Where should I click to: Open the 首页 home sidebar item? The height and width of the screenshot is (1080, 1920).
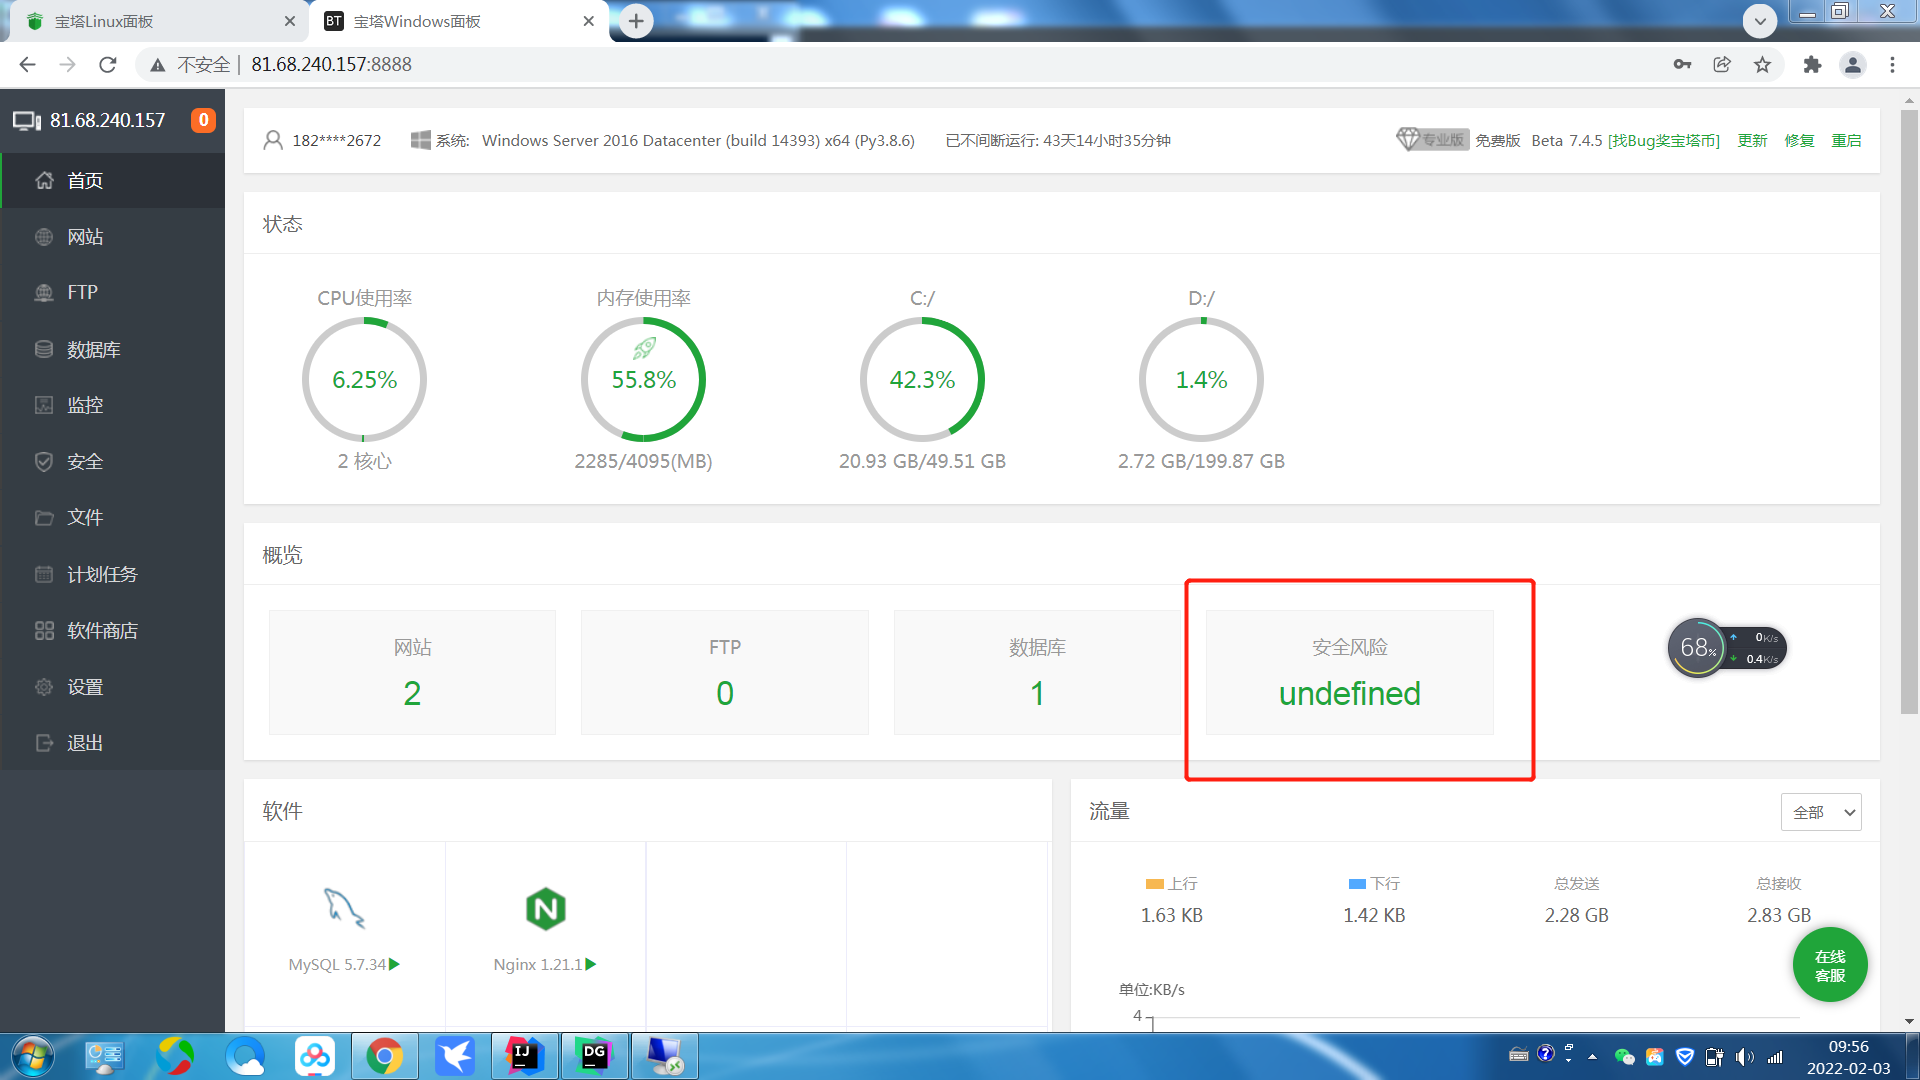pyautogui.click(x=112, y=180)
